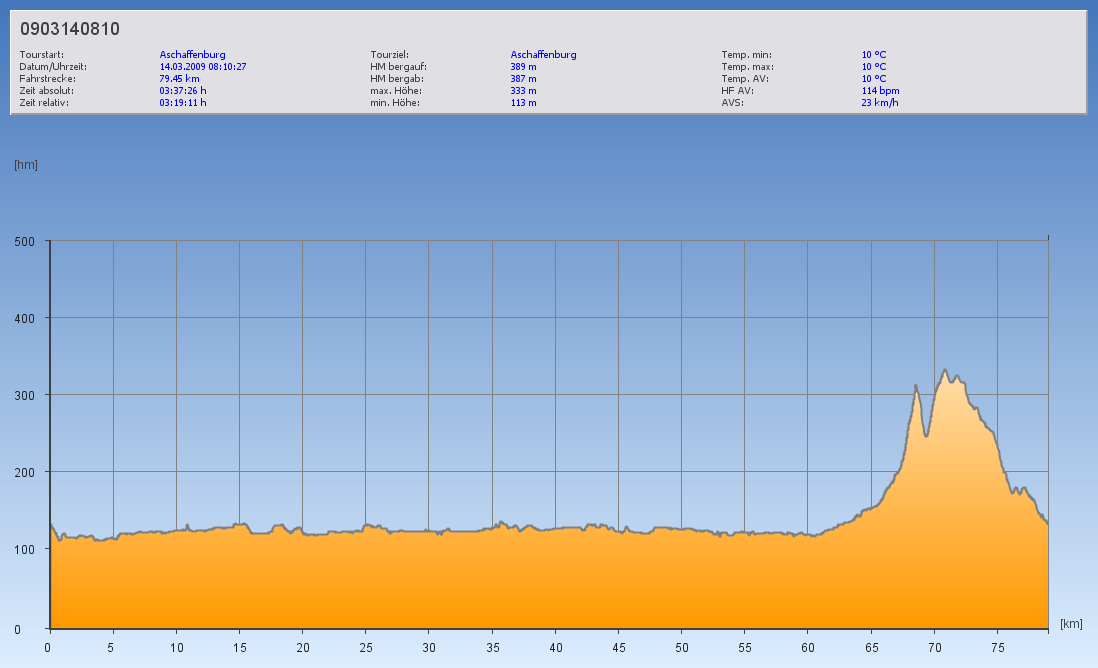Click the AVS value 23 km/h

(879, 103)
